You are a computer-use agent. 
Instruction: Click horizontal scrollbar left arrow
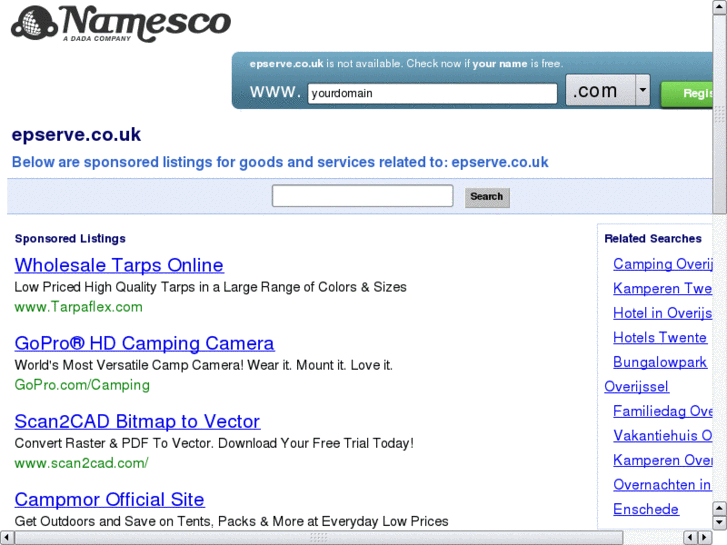tap(6, 538)
